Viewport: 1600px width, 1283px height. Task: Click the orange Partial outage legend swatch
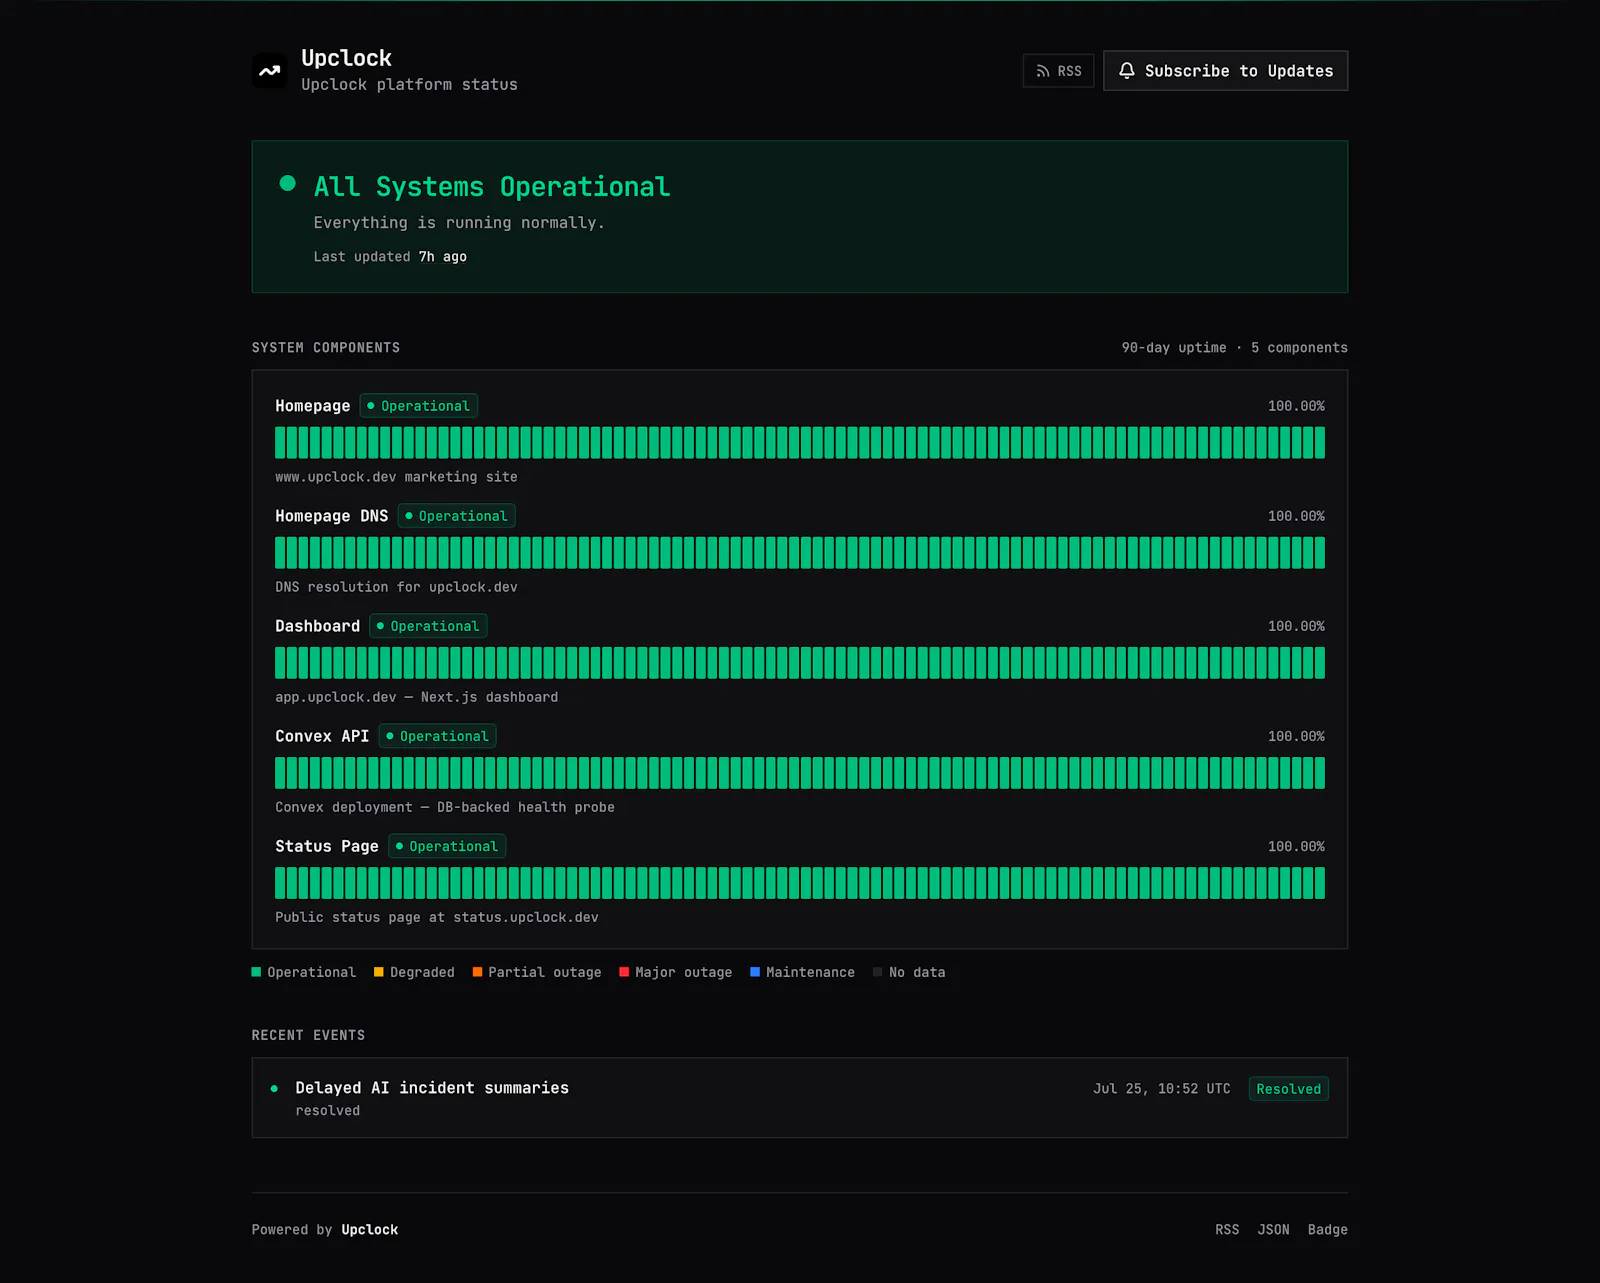point(477,972)
